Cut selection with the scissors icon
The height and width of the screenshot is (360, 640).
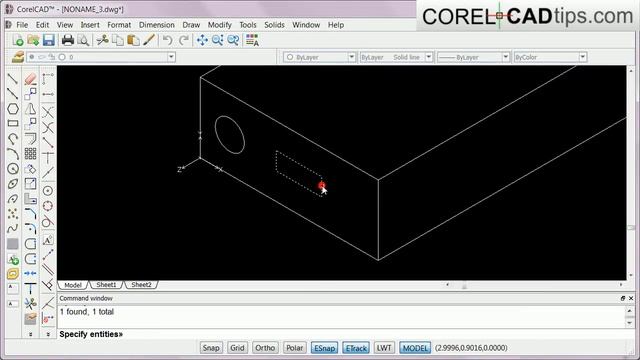[102, 40]
